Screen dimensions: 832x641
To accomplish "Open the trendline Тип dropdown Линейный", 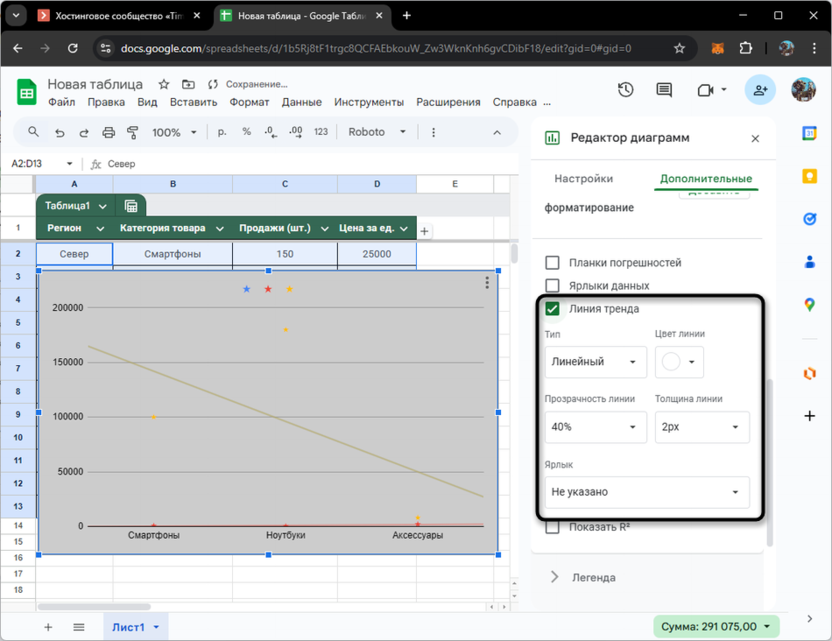I will [595, 362].
